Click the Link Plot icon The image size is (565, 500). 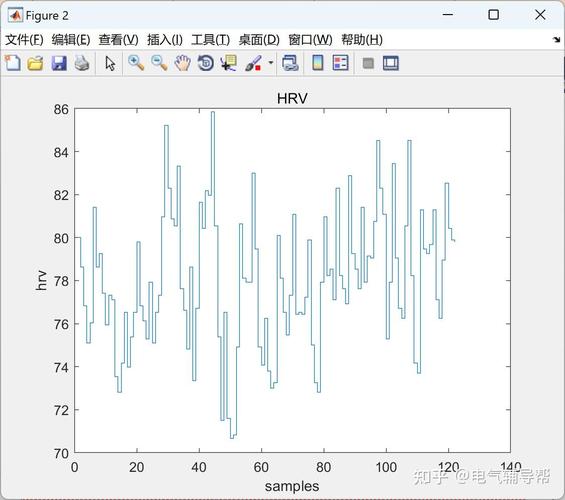[290, 63]
